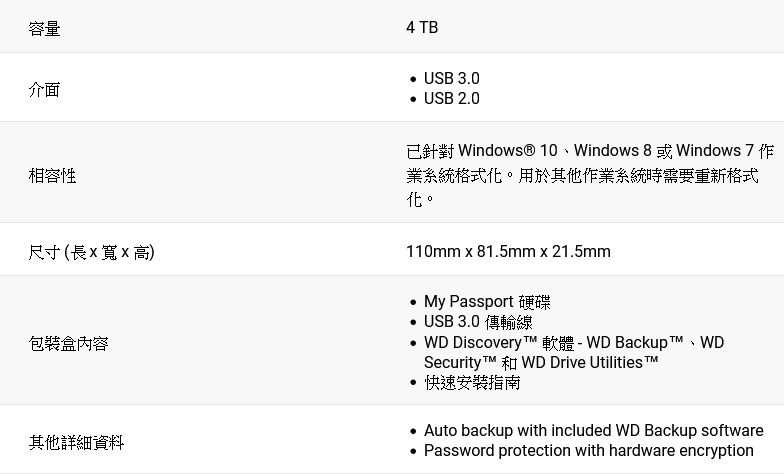784x474 pixels.
Task: Click the 包裝盒內容 row label
Action: (68, 343)
